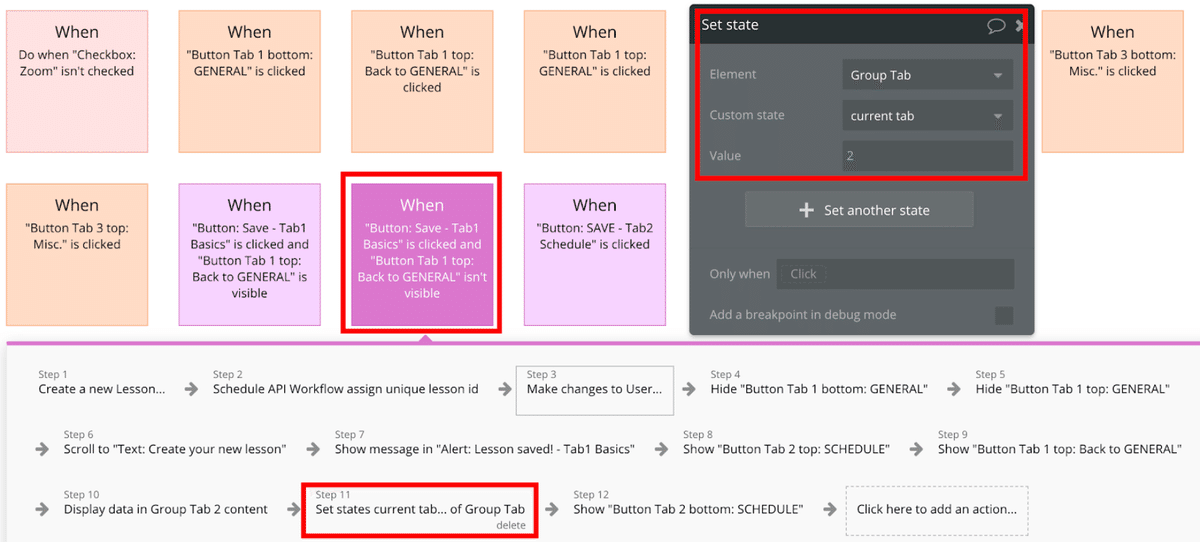
Task: Open Step 3 Make changes to User
Action: 595,389
